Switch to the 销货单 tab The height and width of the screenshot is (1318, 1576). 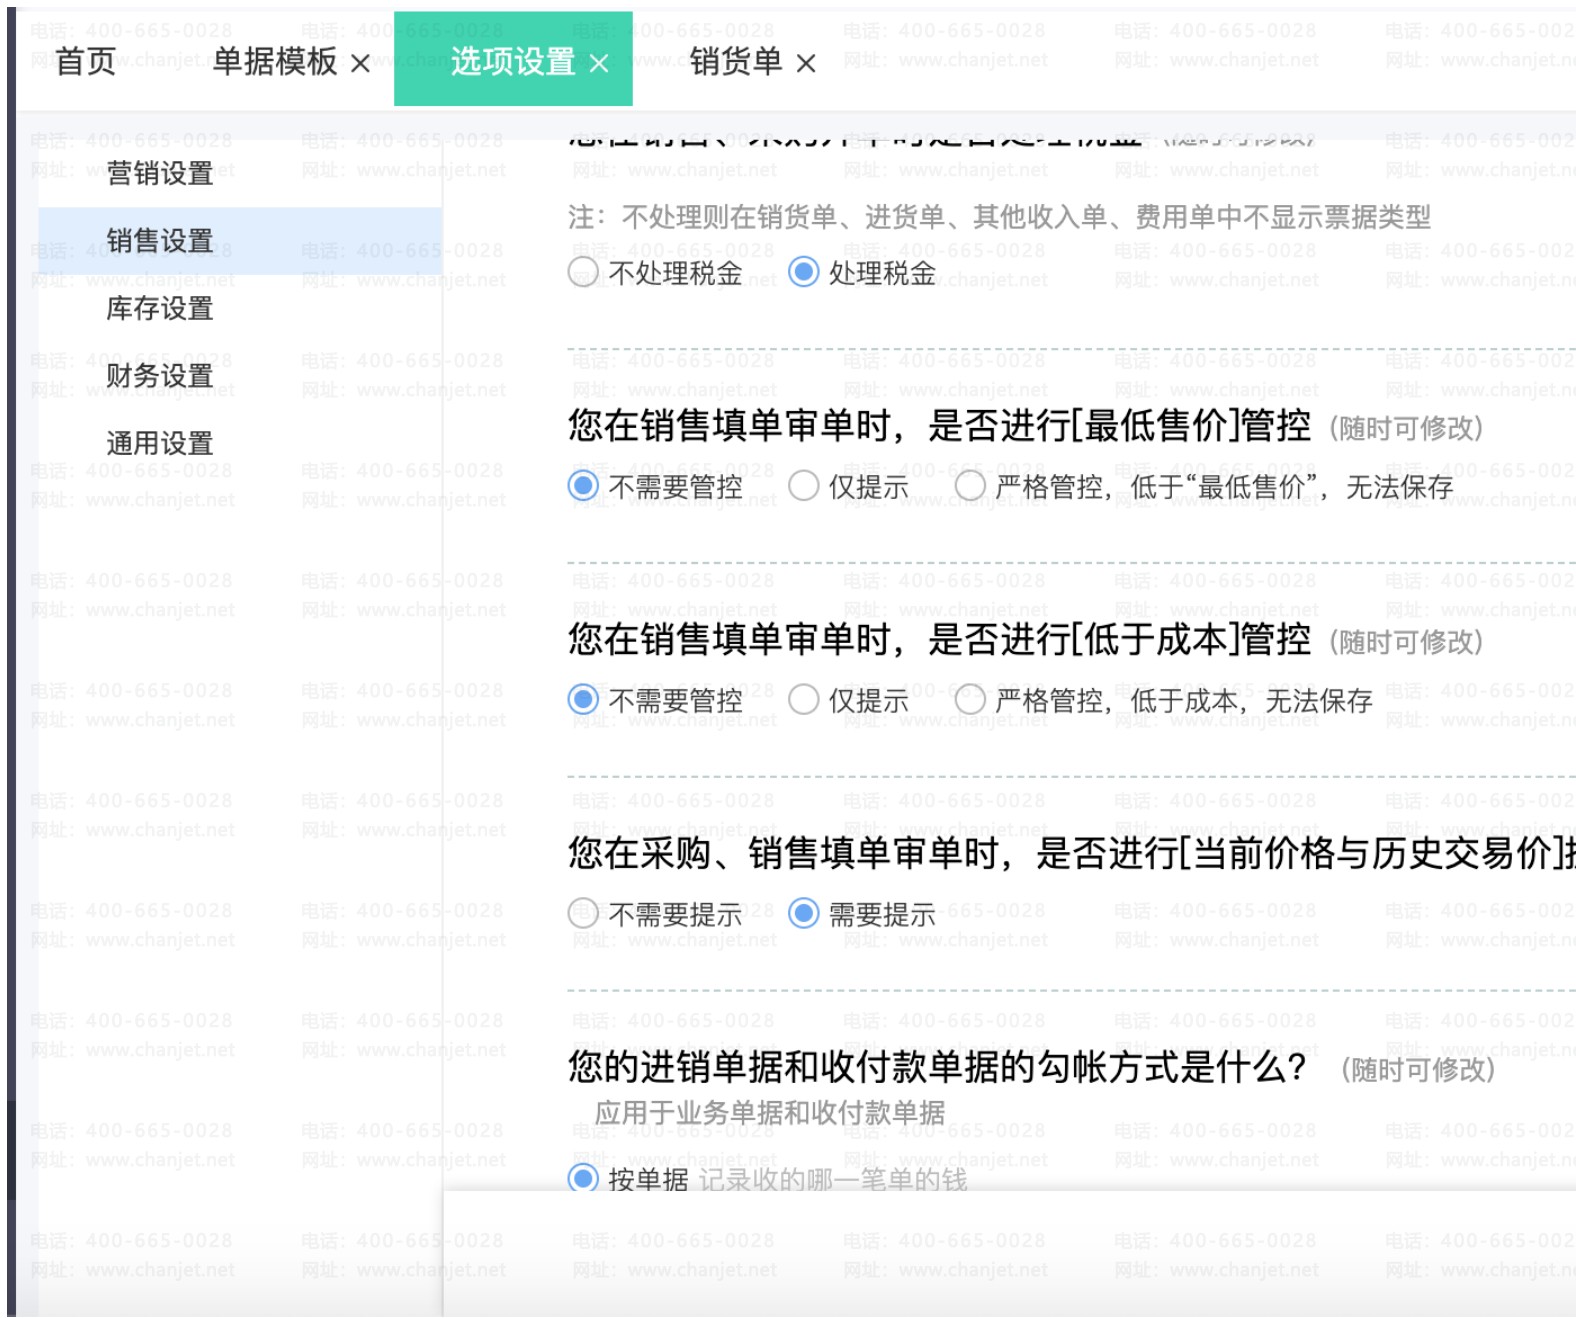(736, 62)
